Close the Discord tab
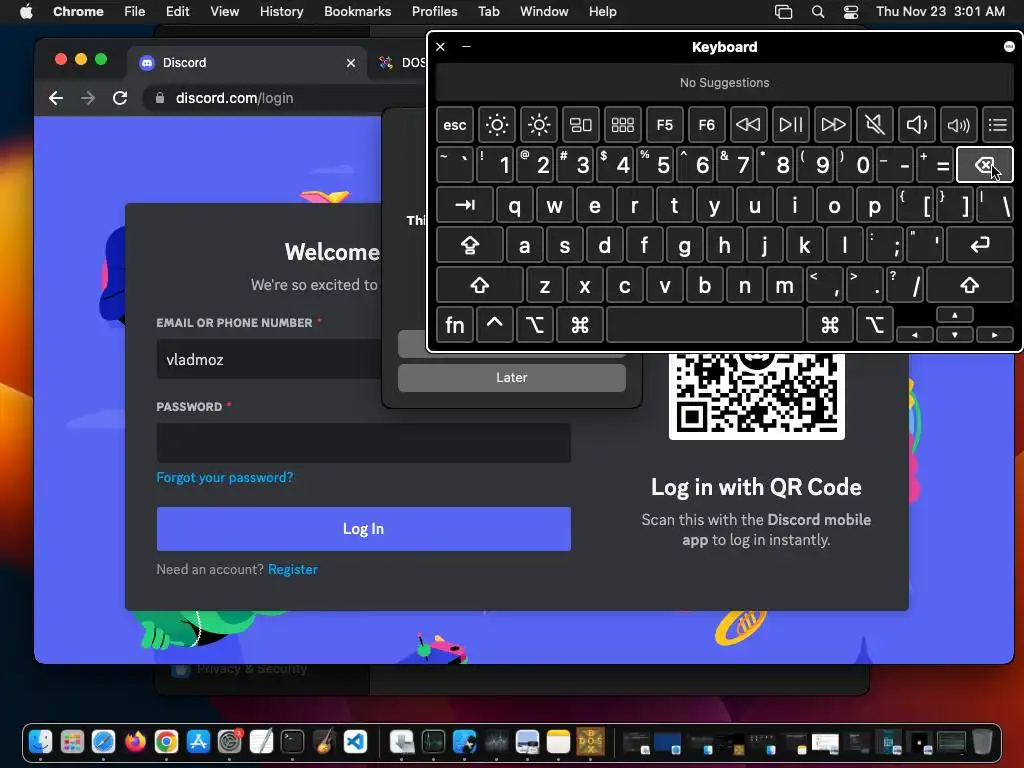Viewport: 1024px width, 768px height. tap(351, 63)
